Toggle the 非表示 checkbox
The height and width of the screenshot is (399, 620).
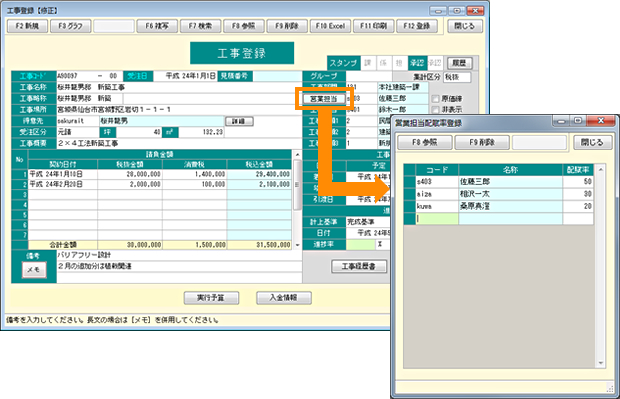click(x=436, y=110)
